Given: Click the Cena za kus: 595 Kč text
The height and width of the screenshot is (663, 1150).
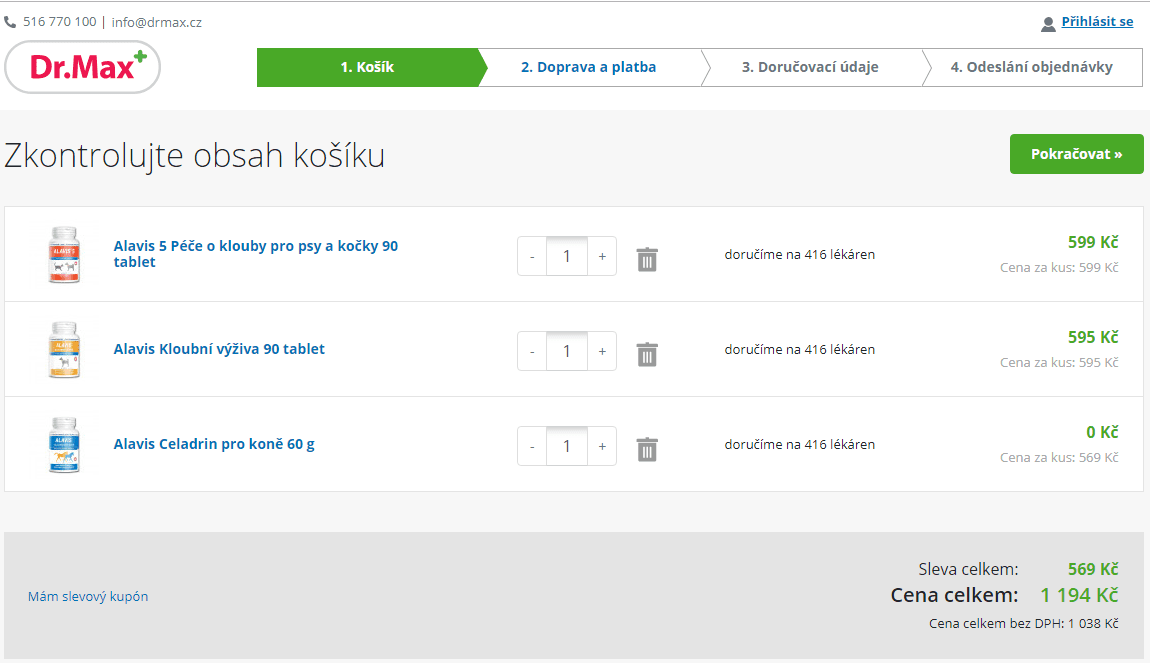Looking at the screenshot, I should [x=1059, y=362].
